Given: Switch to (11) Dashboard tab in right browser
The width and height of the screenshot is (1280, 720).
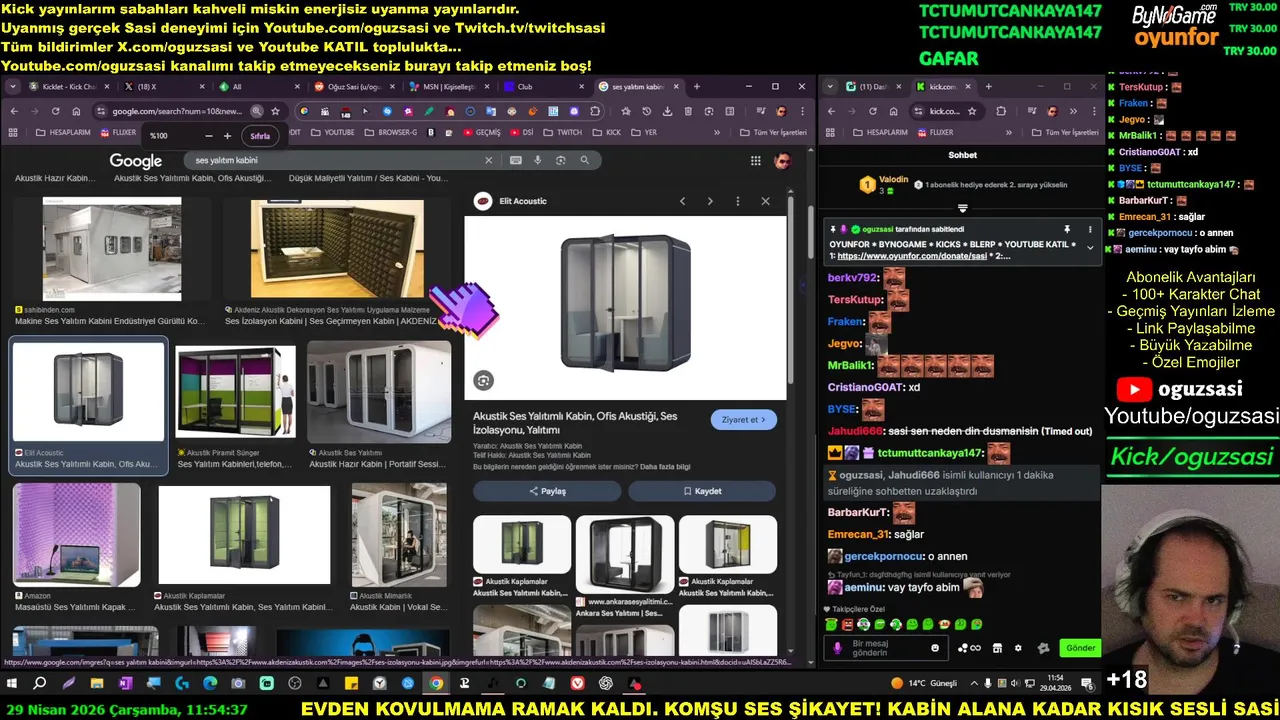Looking at the screenshot, I should (x=873, y=87).
